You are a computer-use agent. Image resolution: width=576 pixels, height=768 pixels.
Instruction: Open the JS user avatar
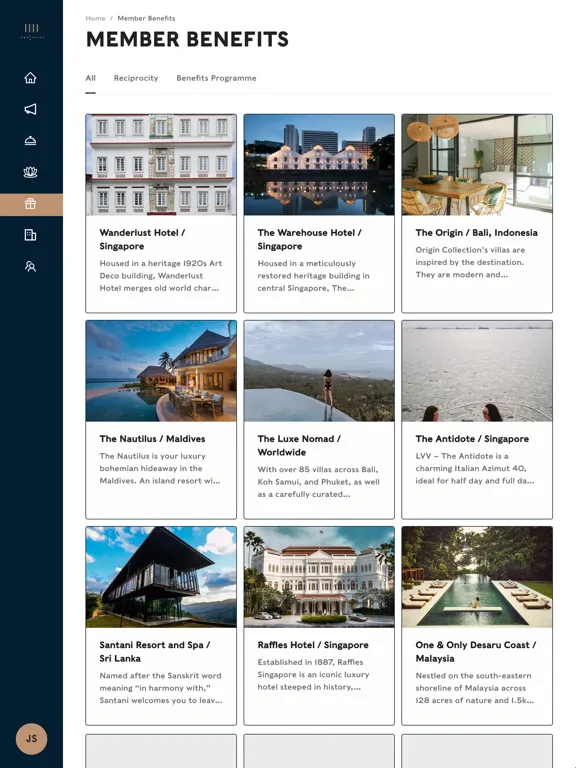pyautogui.click(x=31, y=739)
